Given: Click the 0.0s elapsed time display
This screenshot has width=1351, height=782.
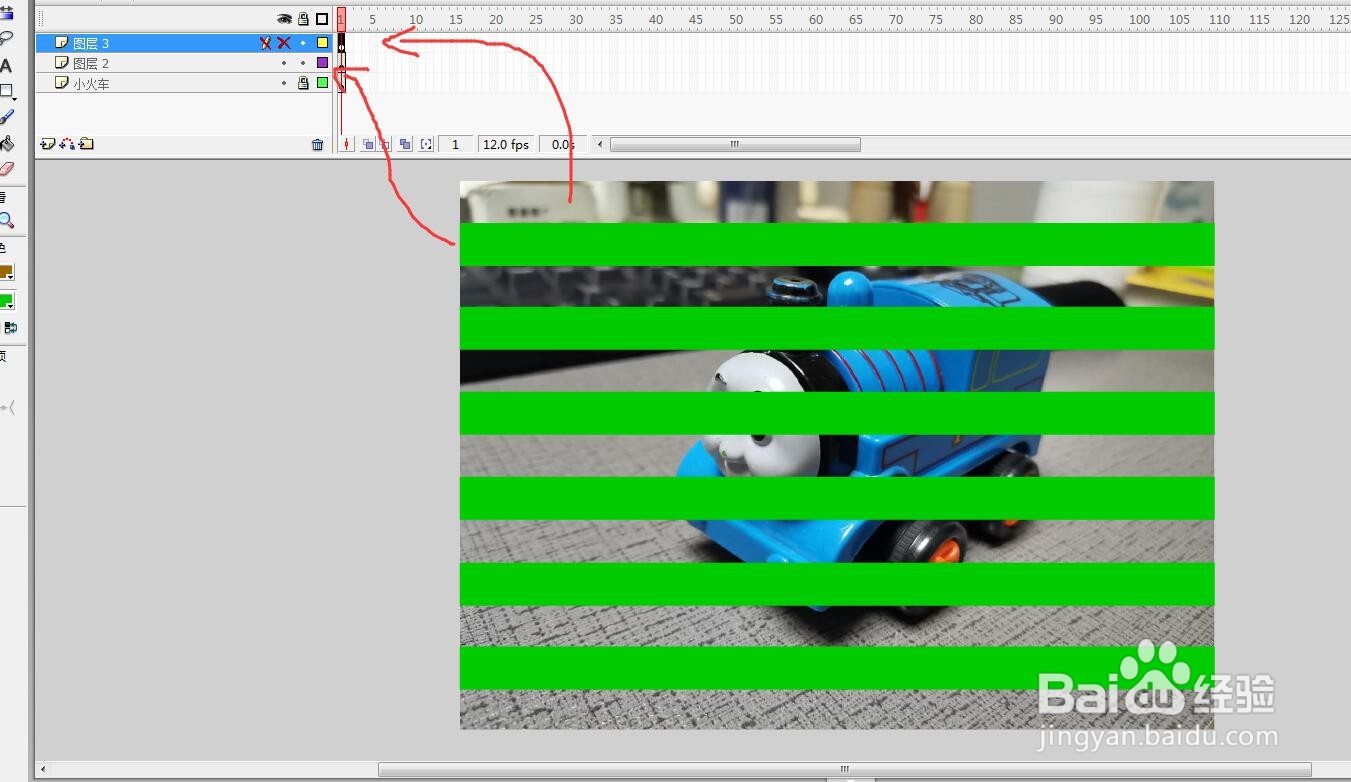Looking at the screenshot, I should click(563, 144).
